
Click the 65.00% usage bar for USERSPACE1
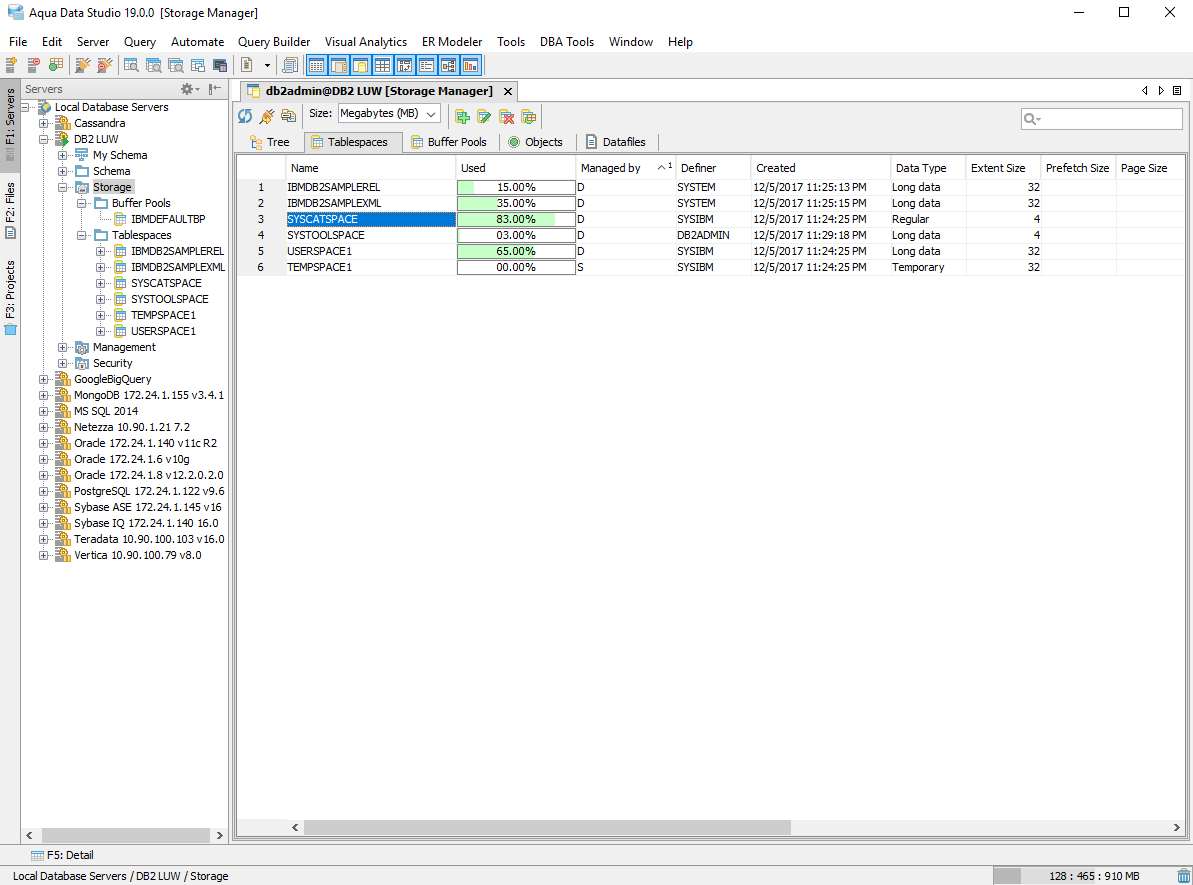pos(516,251)
